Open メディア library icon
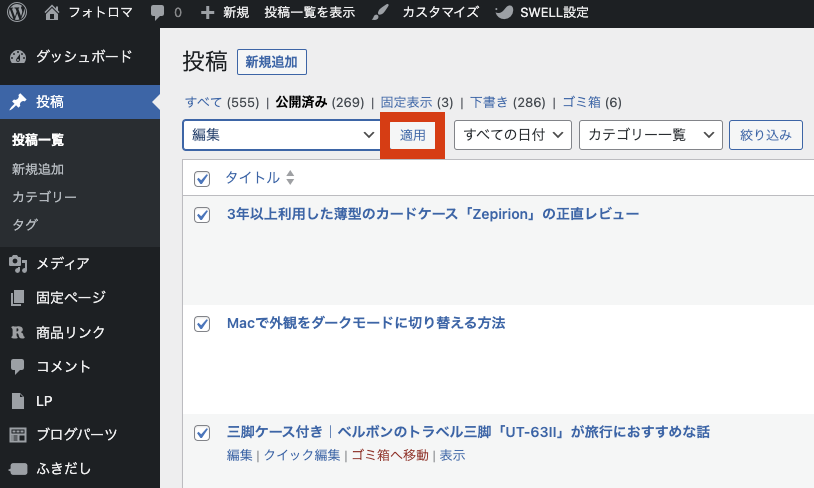The image size is (814, 488). pyautogui.click(x=18, y=264)
